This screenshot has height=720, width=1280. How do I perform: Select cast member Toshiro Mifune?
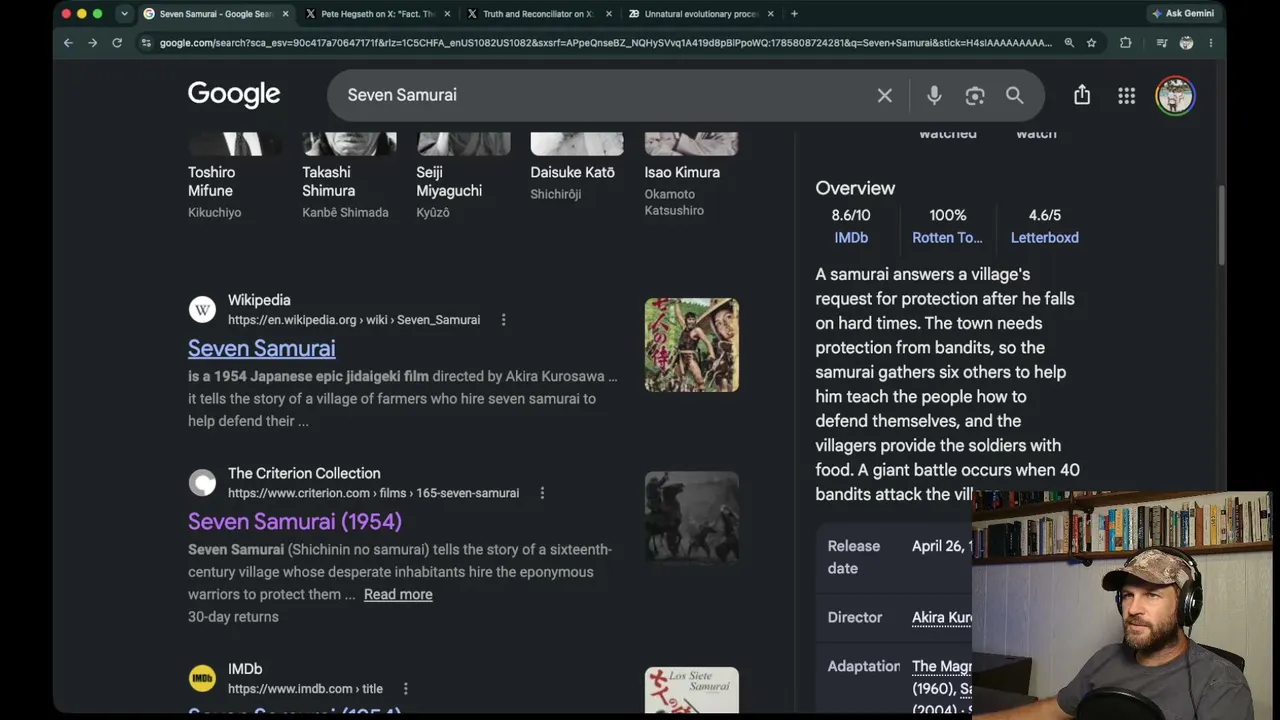coord(234,174)
